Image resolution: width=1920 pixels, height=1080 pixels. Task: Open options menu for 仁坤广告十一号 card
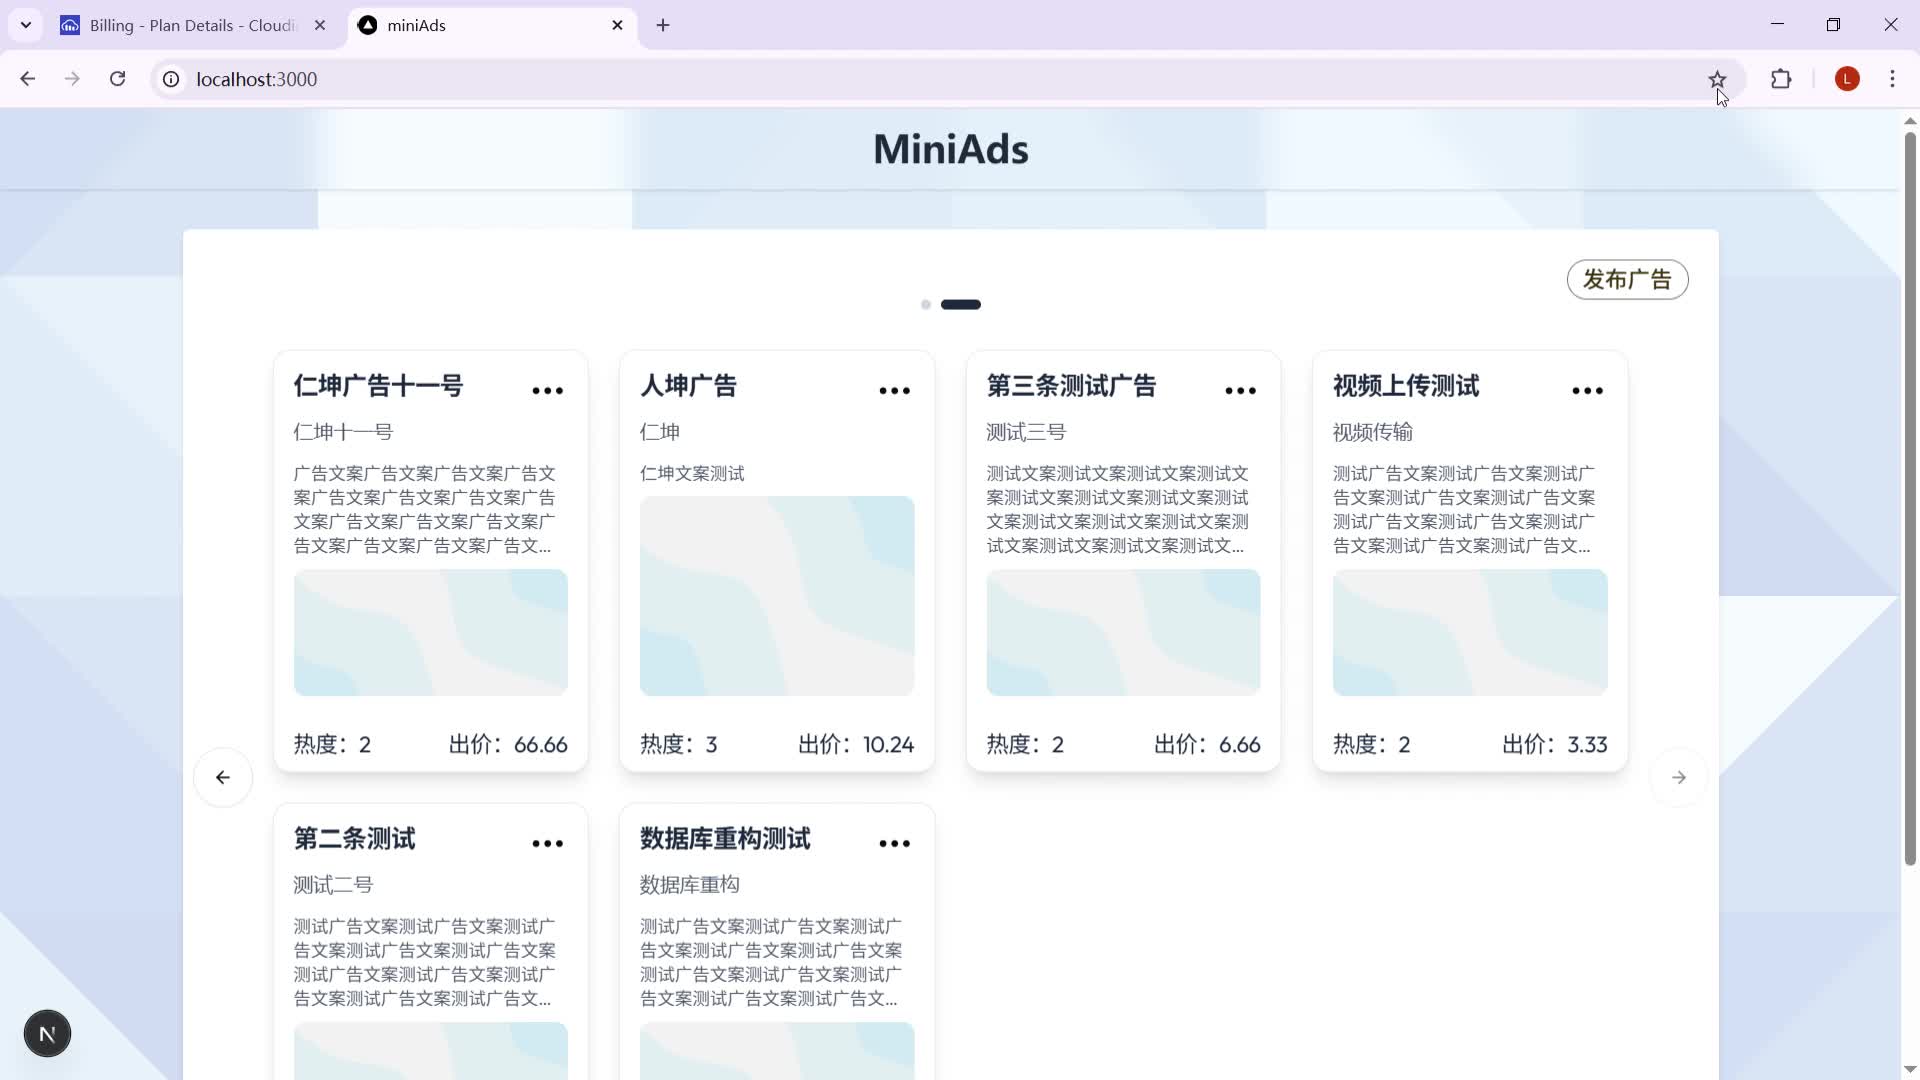pos(548,391)
